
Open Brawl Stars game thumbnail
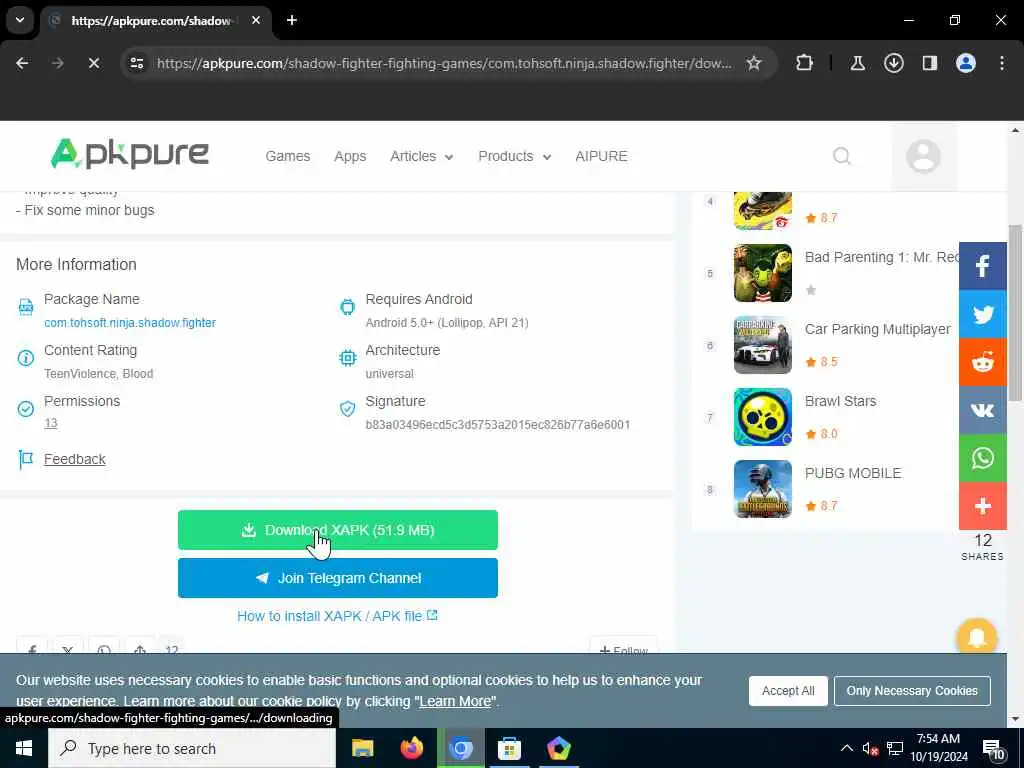pyautogui.click(x=762, y=417)
